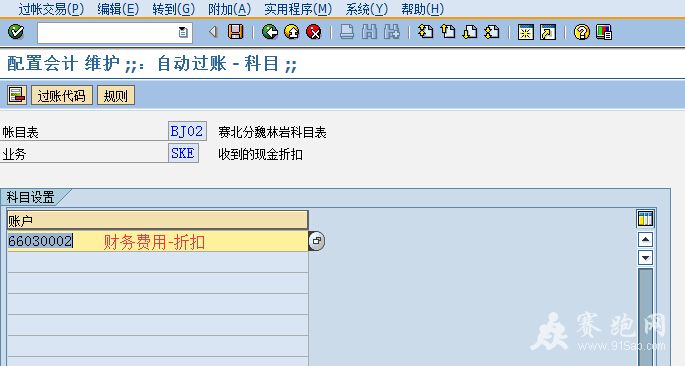Open the 实用程序(M) menu
Screen dimensions: 685x366
point(298,9)
